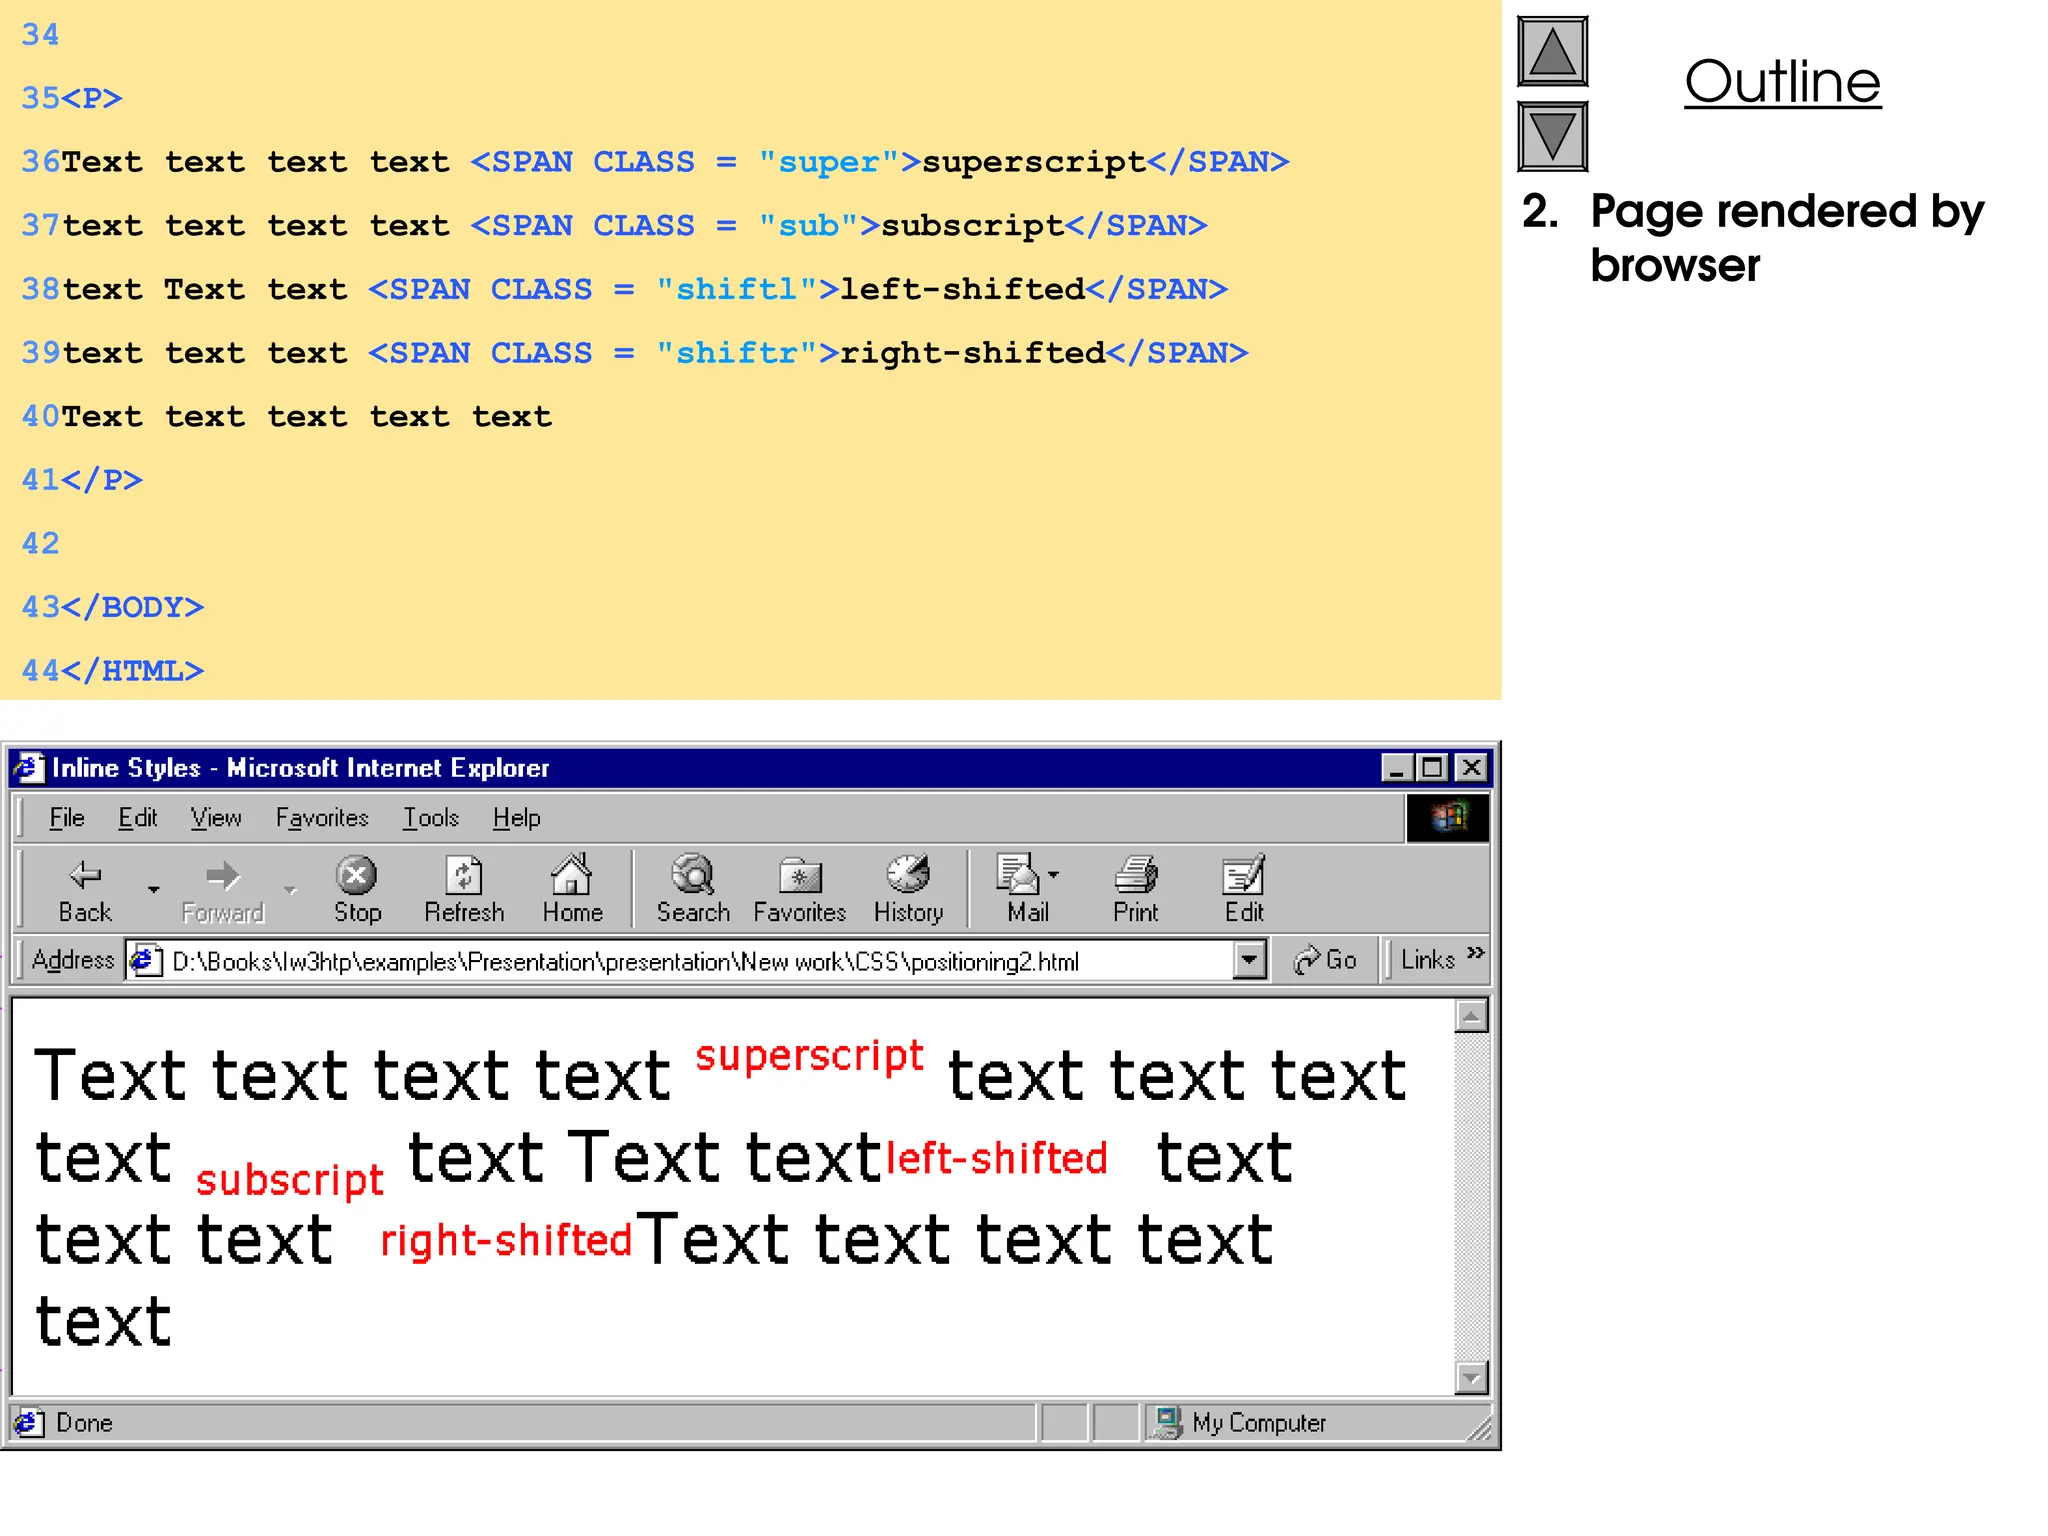The height and width of the screenshot is (1536, 2048).
Task: Click the red left-shifted text
Action: point(997,1159)
